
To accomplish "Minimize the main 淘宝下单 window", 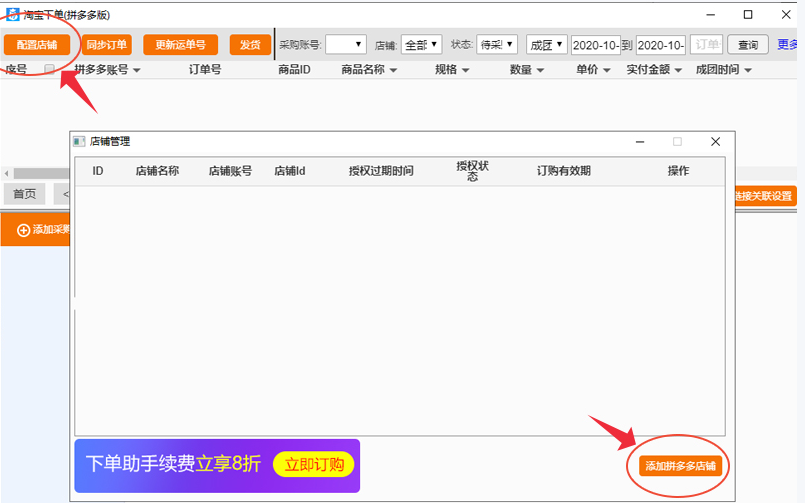I will (x=711, y=15).
